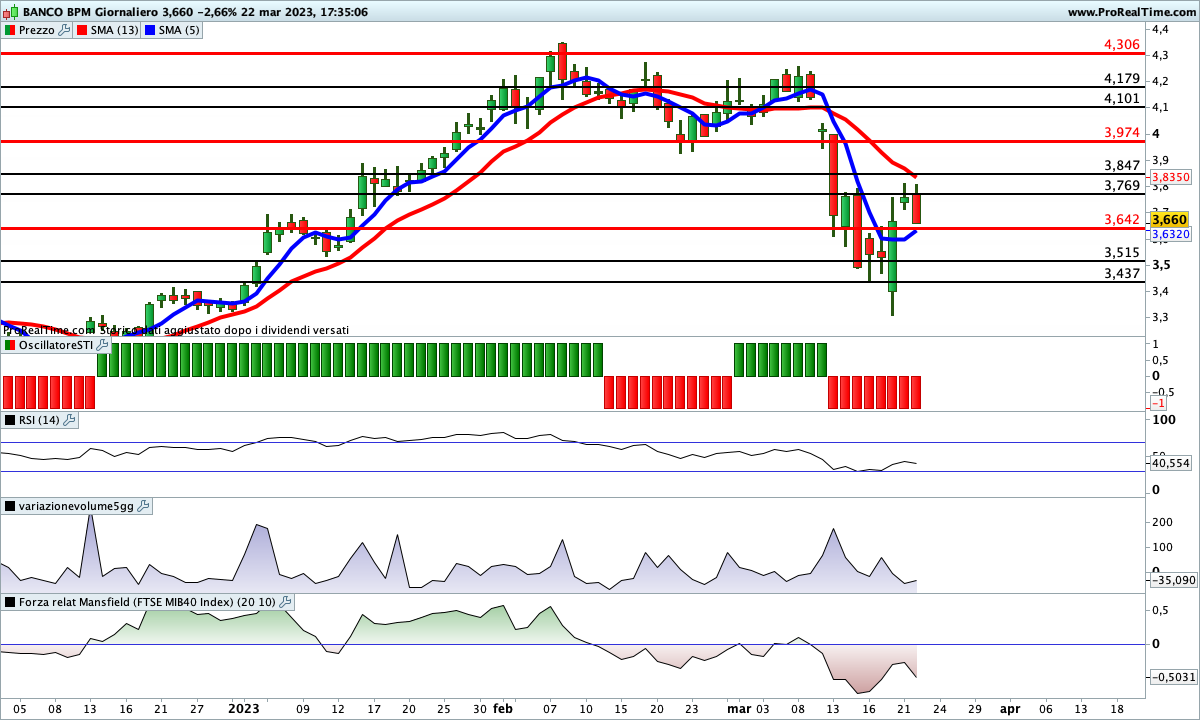This screenshot has width=1200, height=720.
Task: Click the red 3,642 level label
Action: pos(1122,219)
